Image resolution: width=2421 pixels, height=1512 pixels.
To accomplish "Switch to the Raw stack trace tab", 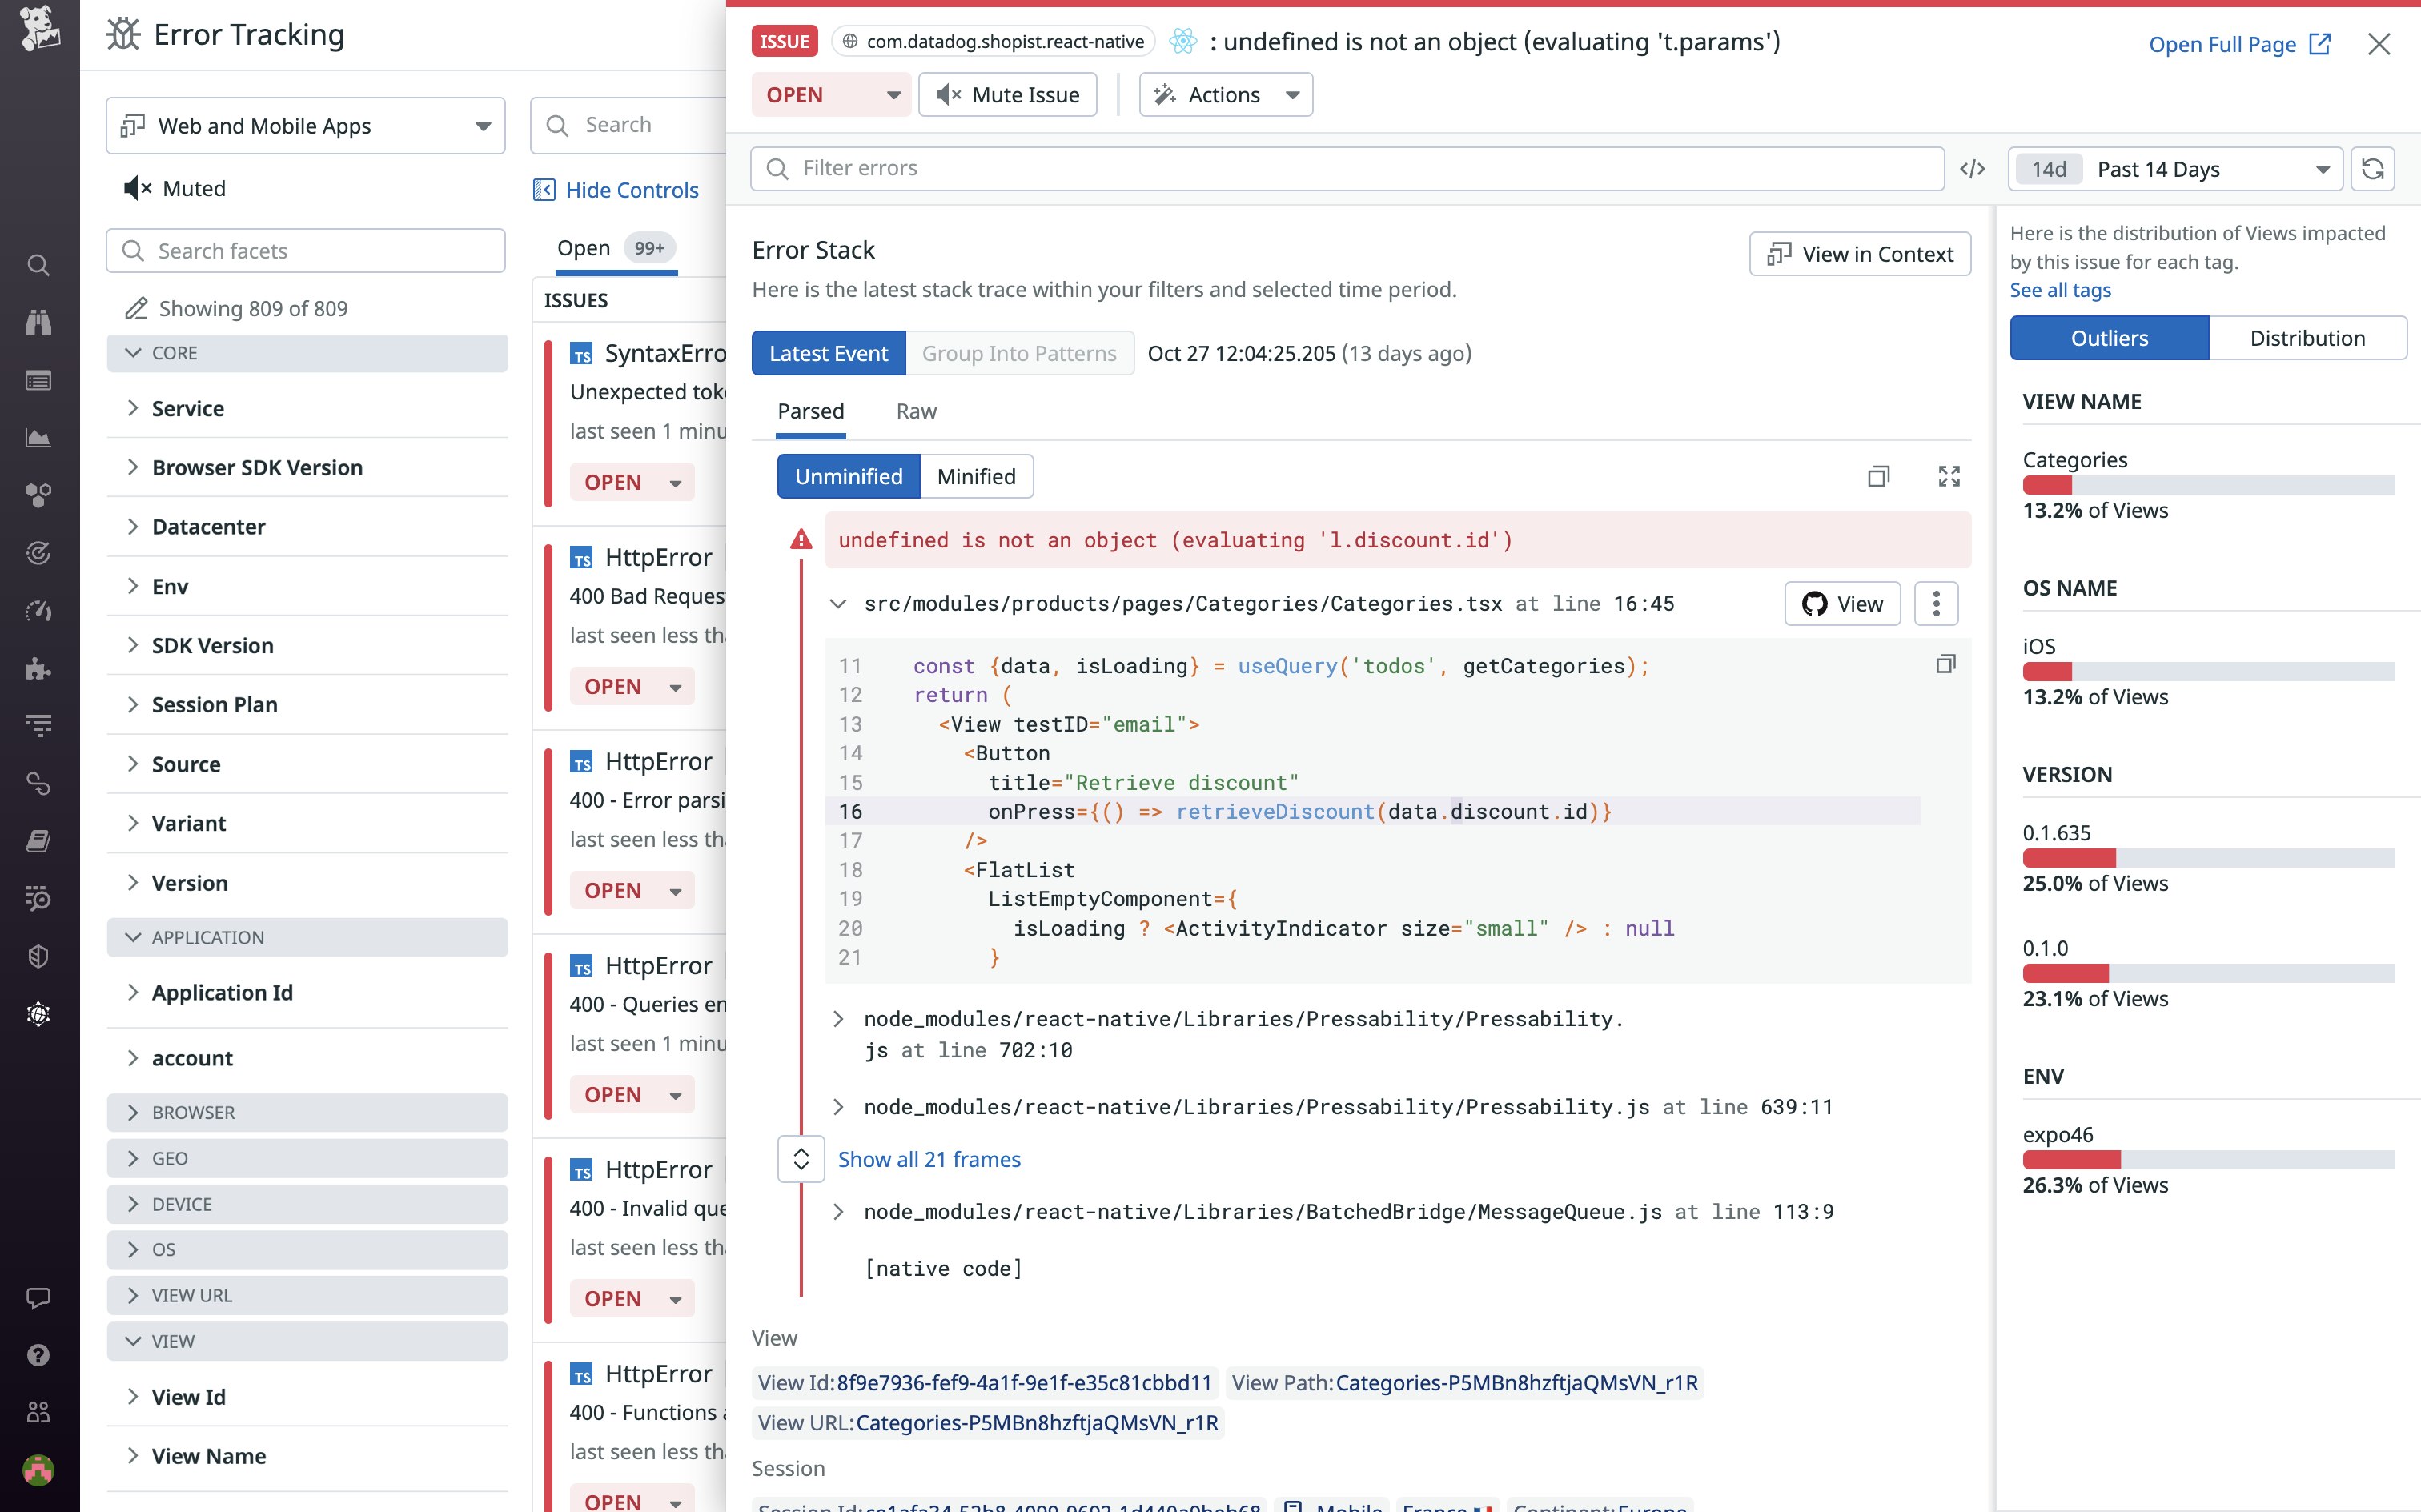I will 915,411.
